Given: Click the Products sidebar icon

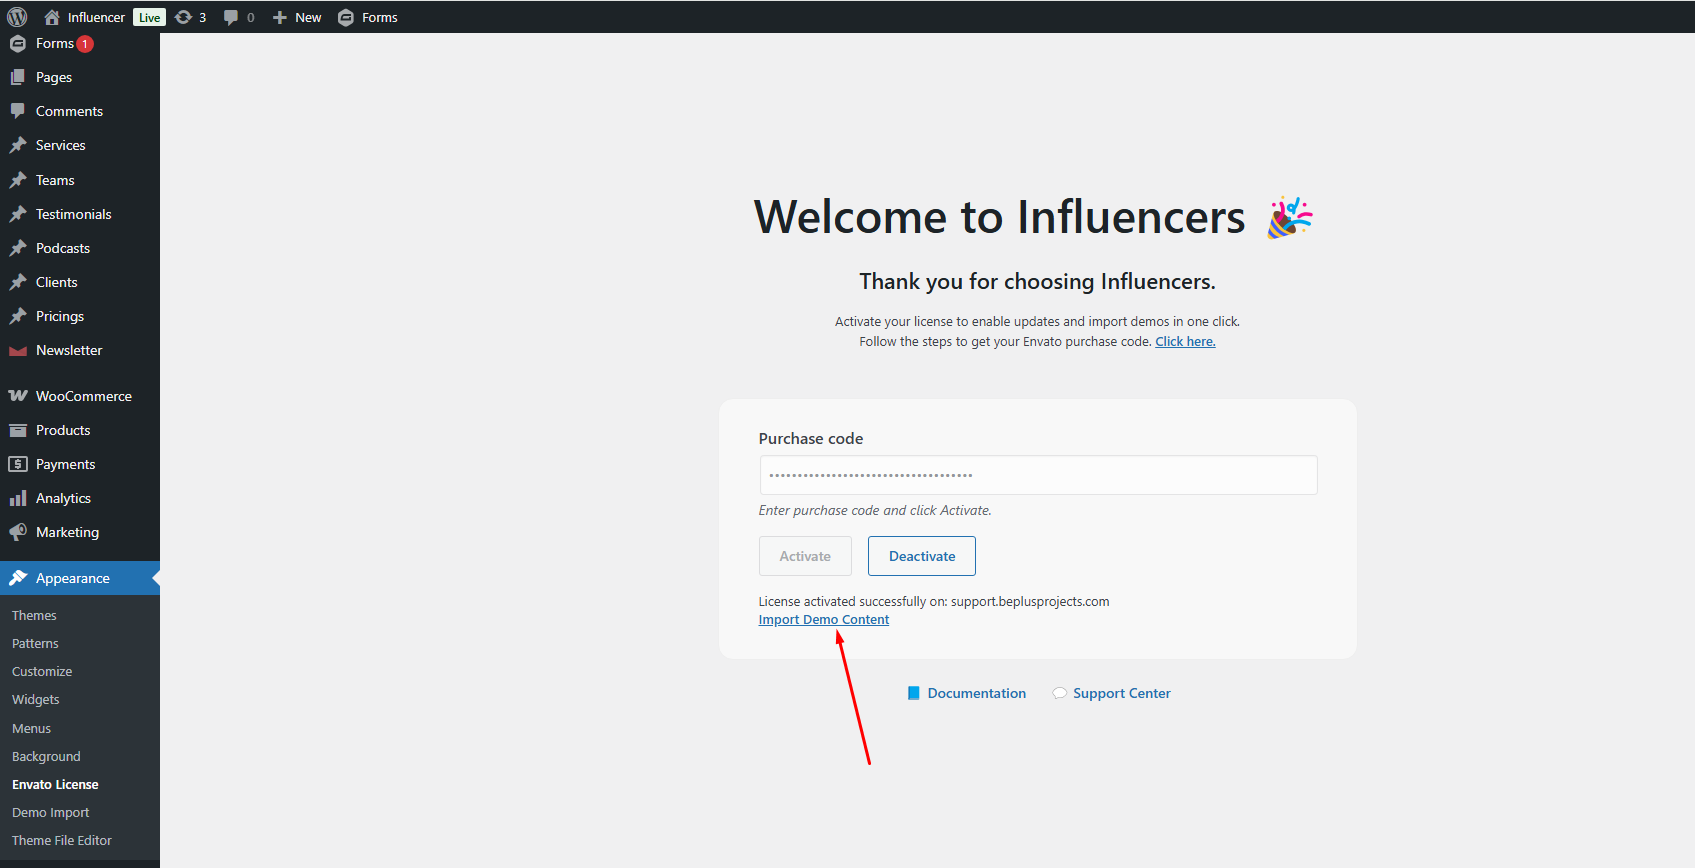Looking at the screenshot, I should [x=18, y=430].
